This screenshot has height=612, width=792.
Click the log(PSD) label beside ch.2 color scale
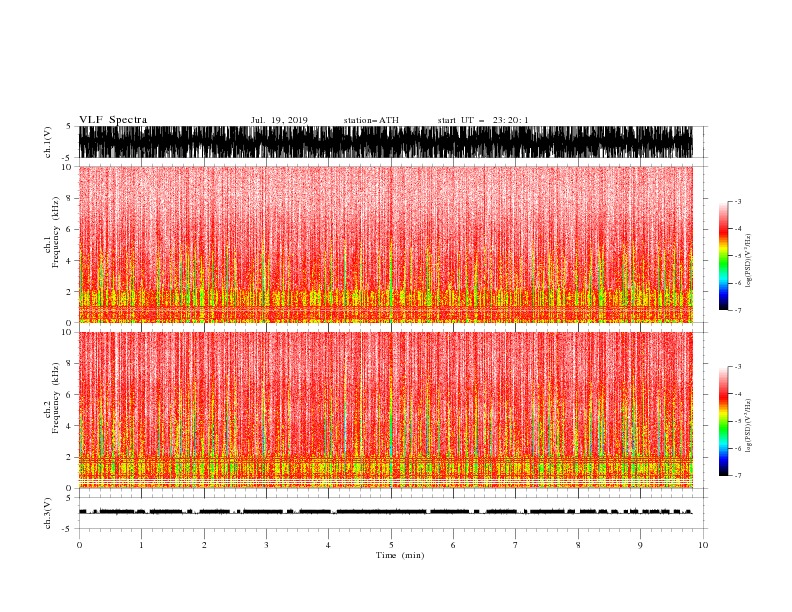(x=749, y=425)
